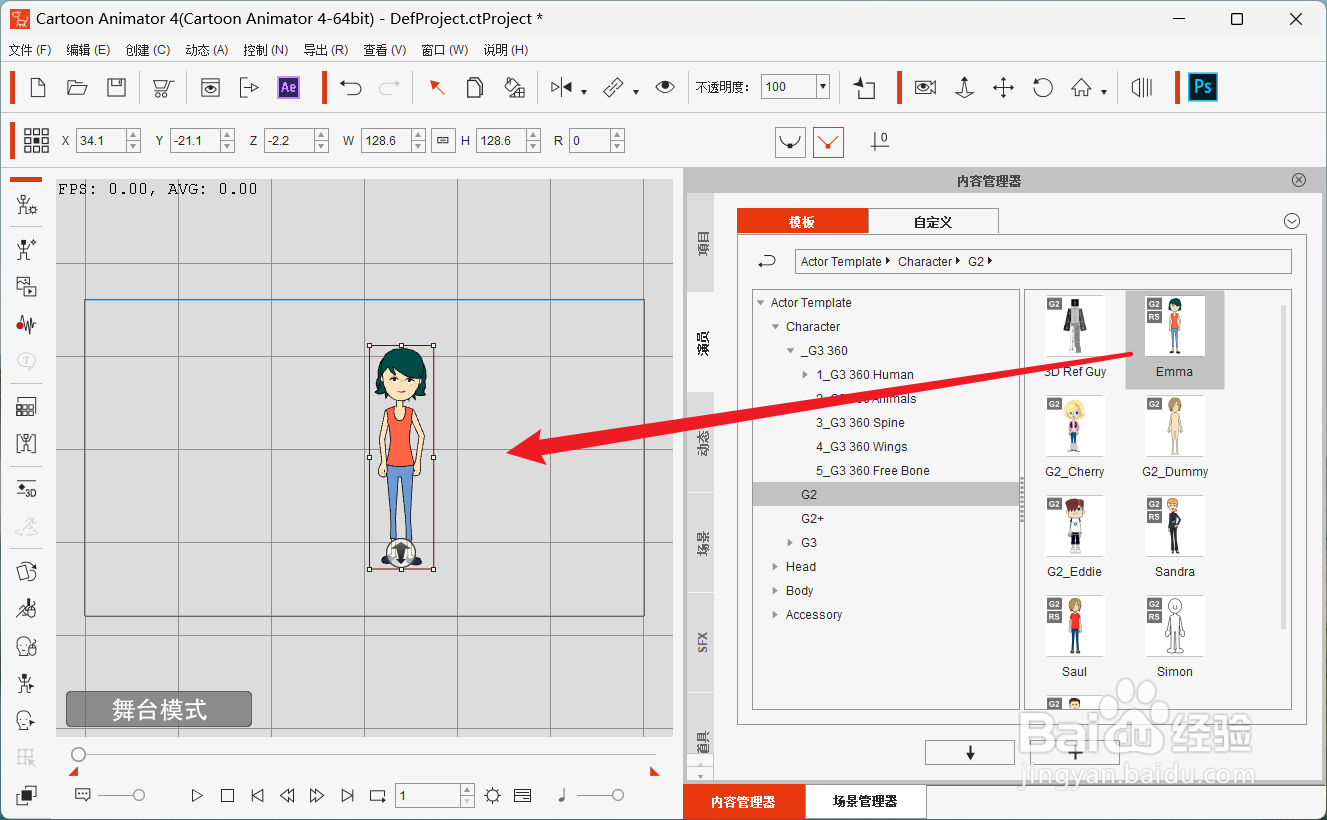This screenshot has height=820, width=1327.
Task: Redo the last undone action
Action: click(x=389, y=88)
